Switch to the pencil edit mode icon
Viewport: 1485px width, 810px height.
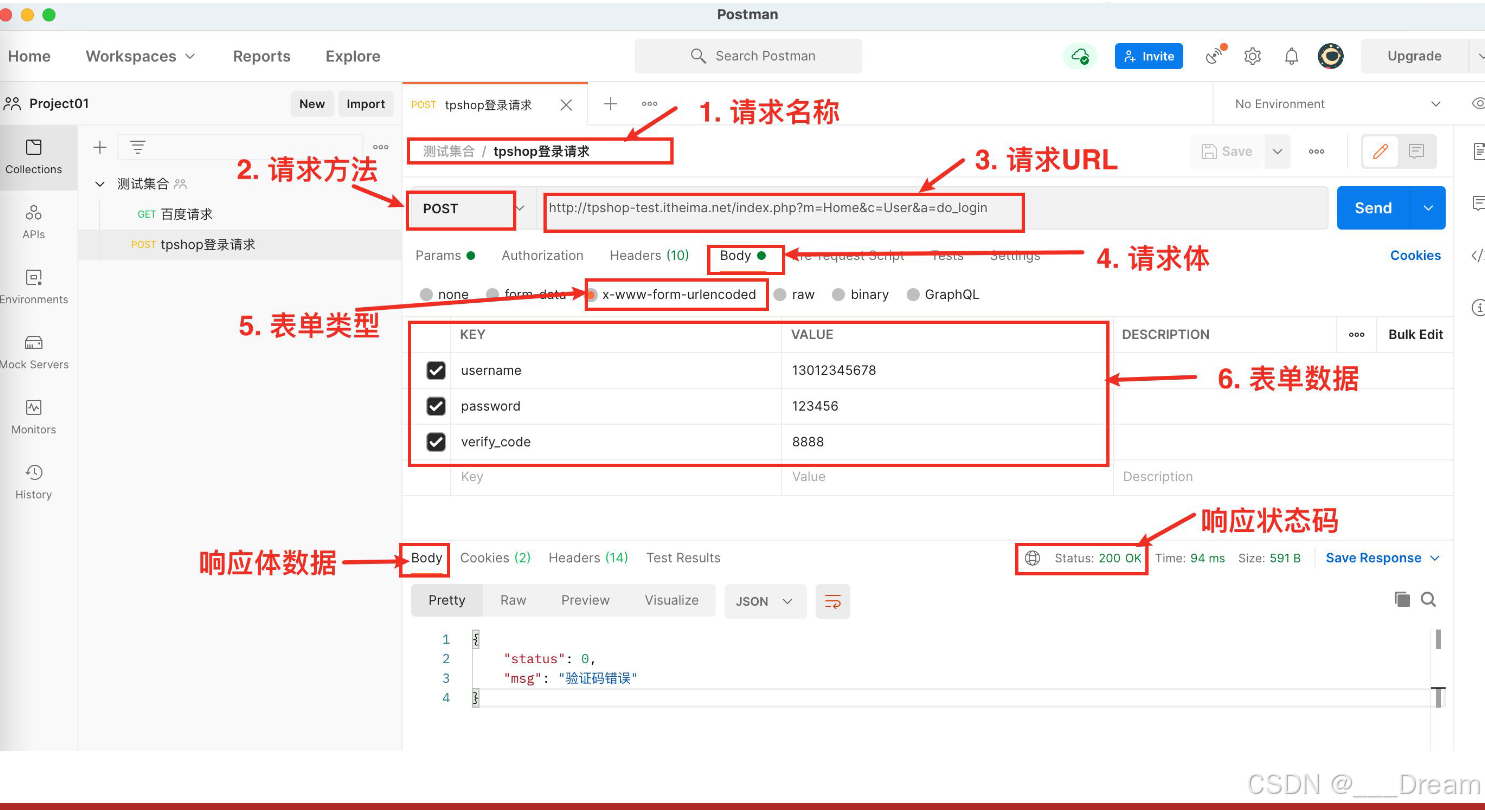click(x=1381, y=152)
